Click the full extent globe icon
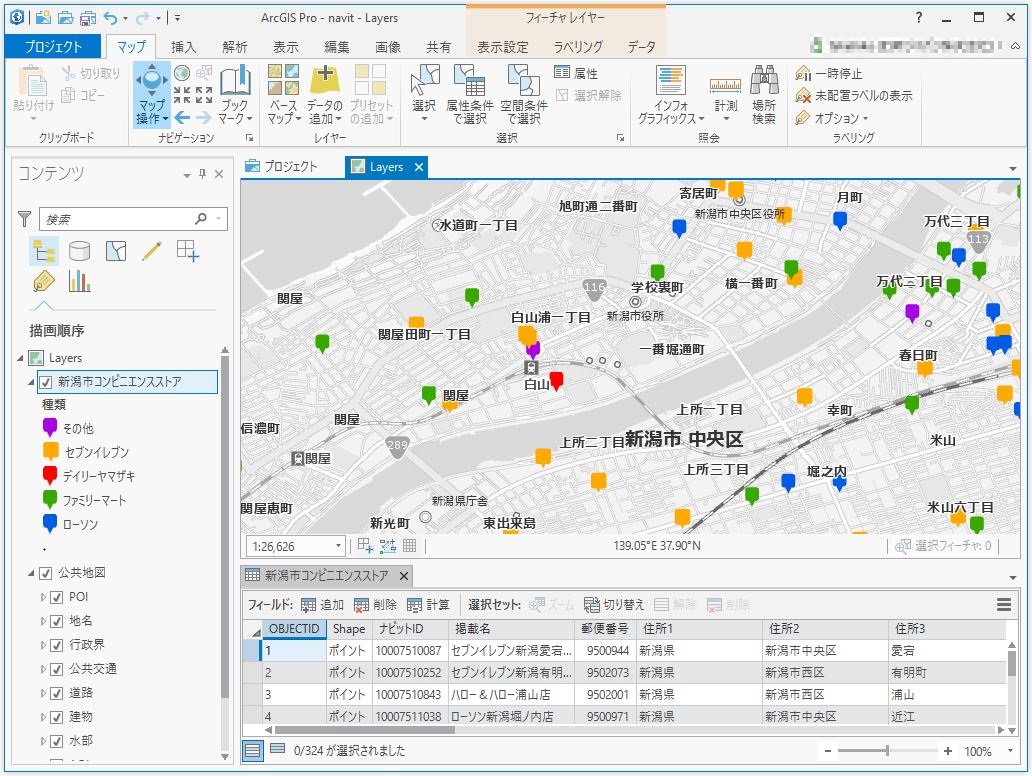Viewport: 1032px width, 776px height. 182,72
